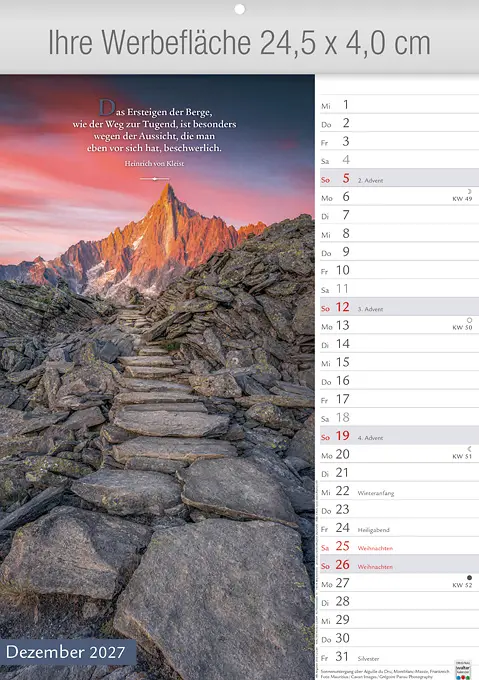
Task: Select Monday date 20
Action: point(342,454)
